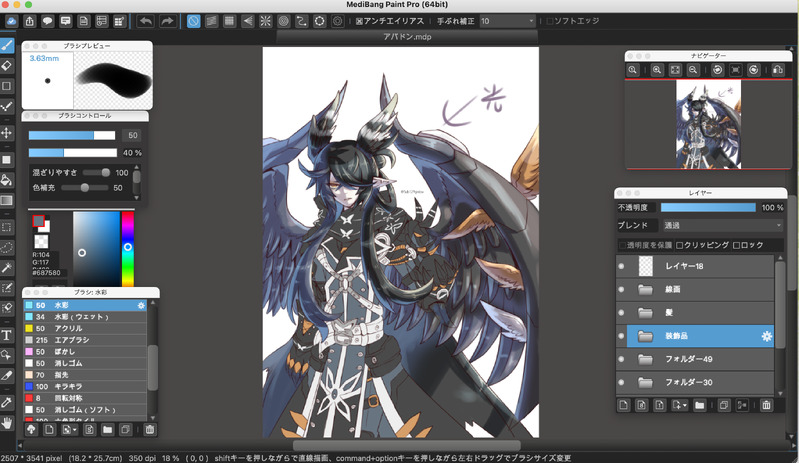
Task: Turn snap off with the highlighted icon
Action: (x=194, y=21)
